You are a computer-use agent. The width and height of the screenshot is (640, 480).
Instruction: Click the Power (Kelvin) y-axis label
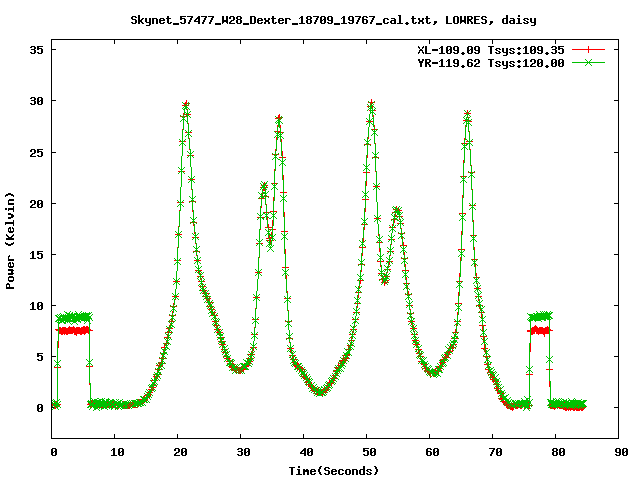point(10,241)
